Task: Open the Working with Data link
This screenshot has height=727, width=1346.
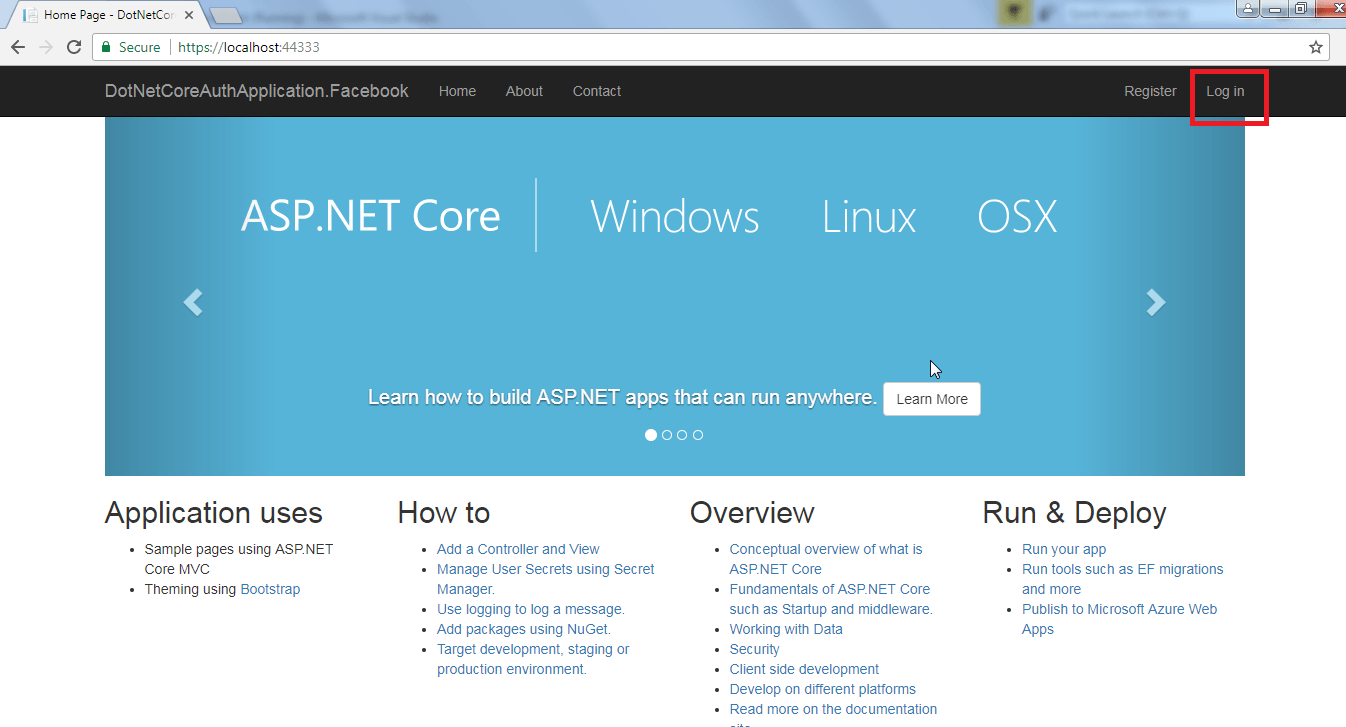Action: pyautogui.click(x=786, y=629)
